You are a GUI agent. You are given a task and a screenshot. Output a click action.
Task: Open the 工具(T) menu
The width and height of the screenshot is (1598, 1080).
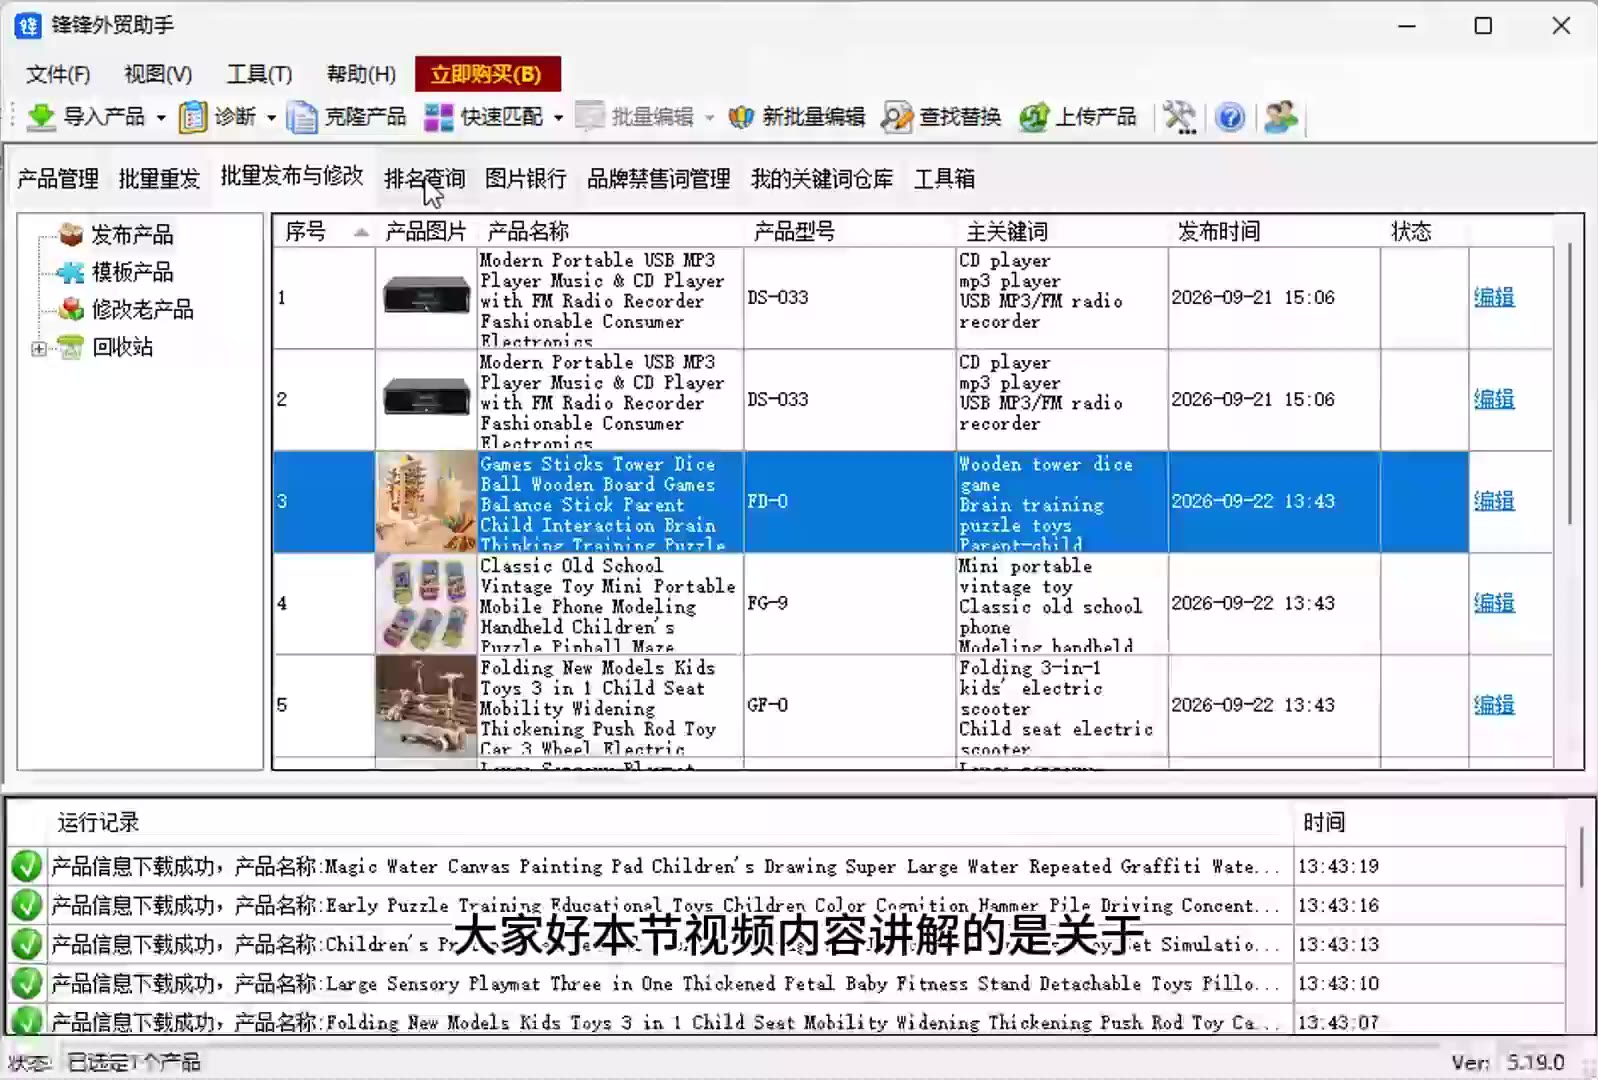click(259, 74)
